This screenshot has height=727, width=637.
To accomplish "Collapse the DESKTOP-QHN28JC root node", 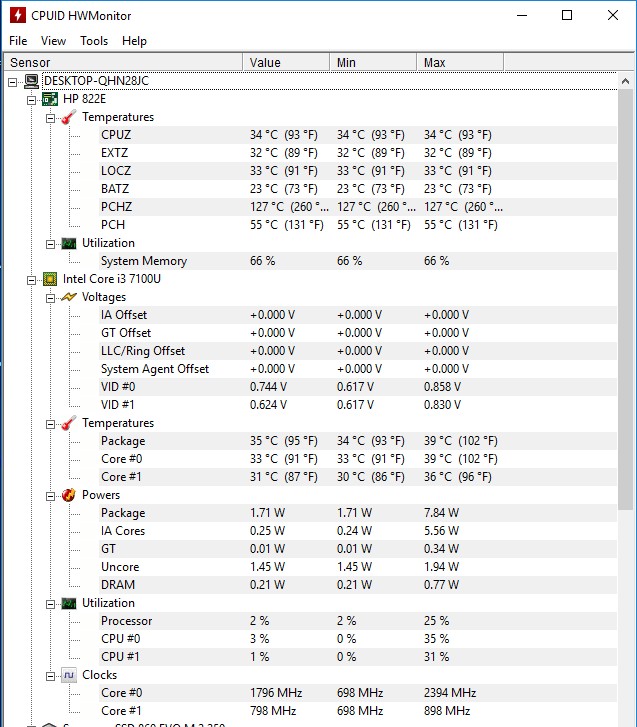I will (13, 81).
